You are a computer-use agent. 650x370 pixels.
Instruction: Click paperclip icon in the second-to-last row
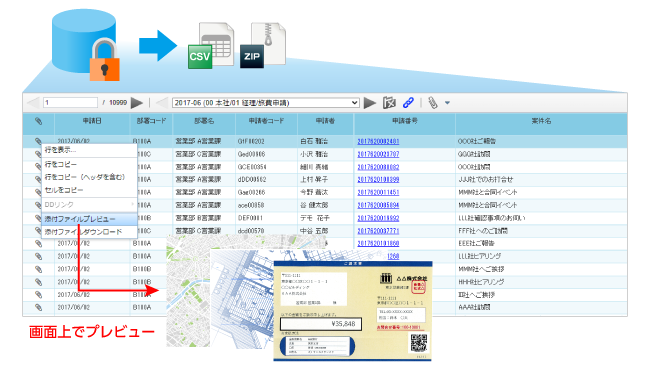point(38,295)
